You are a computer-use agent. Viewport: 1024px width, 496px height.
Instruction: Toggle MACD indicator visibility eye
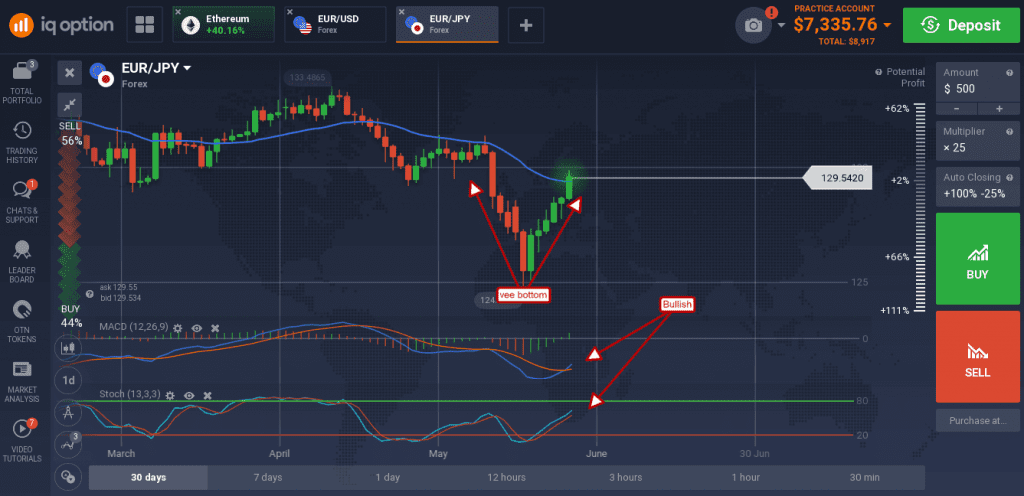(197, 327)
